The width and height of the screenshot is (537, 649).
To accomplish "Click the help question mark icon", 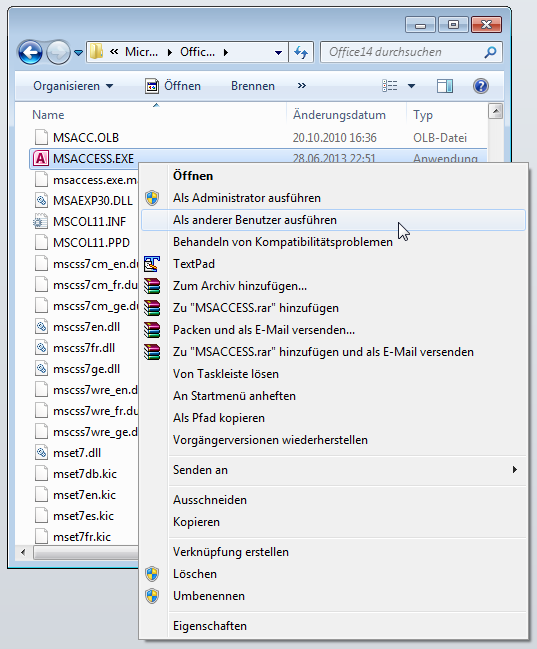I will pyautogui.click(x=481, y=86).
